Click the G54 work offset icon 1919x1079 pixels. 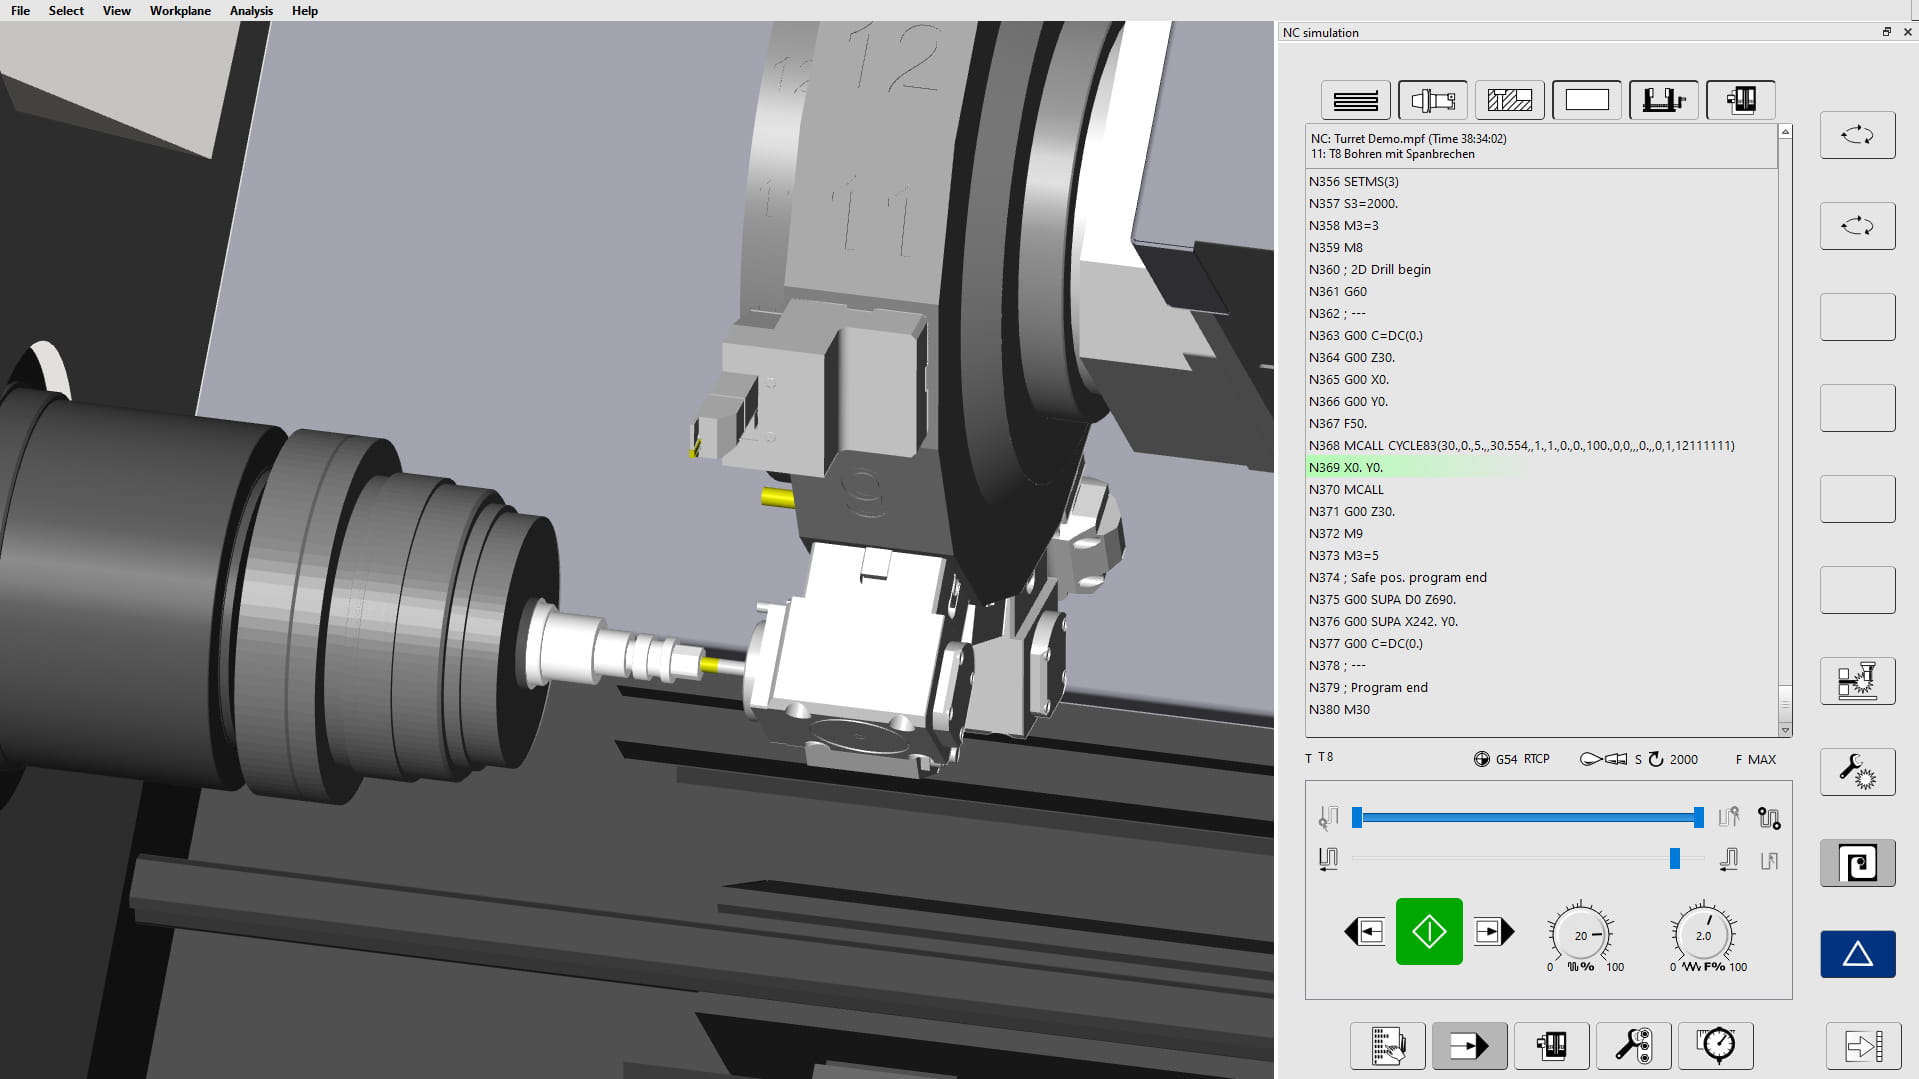pos(1482,759)
